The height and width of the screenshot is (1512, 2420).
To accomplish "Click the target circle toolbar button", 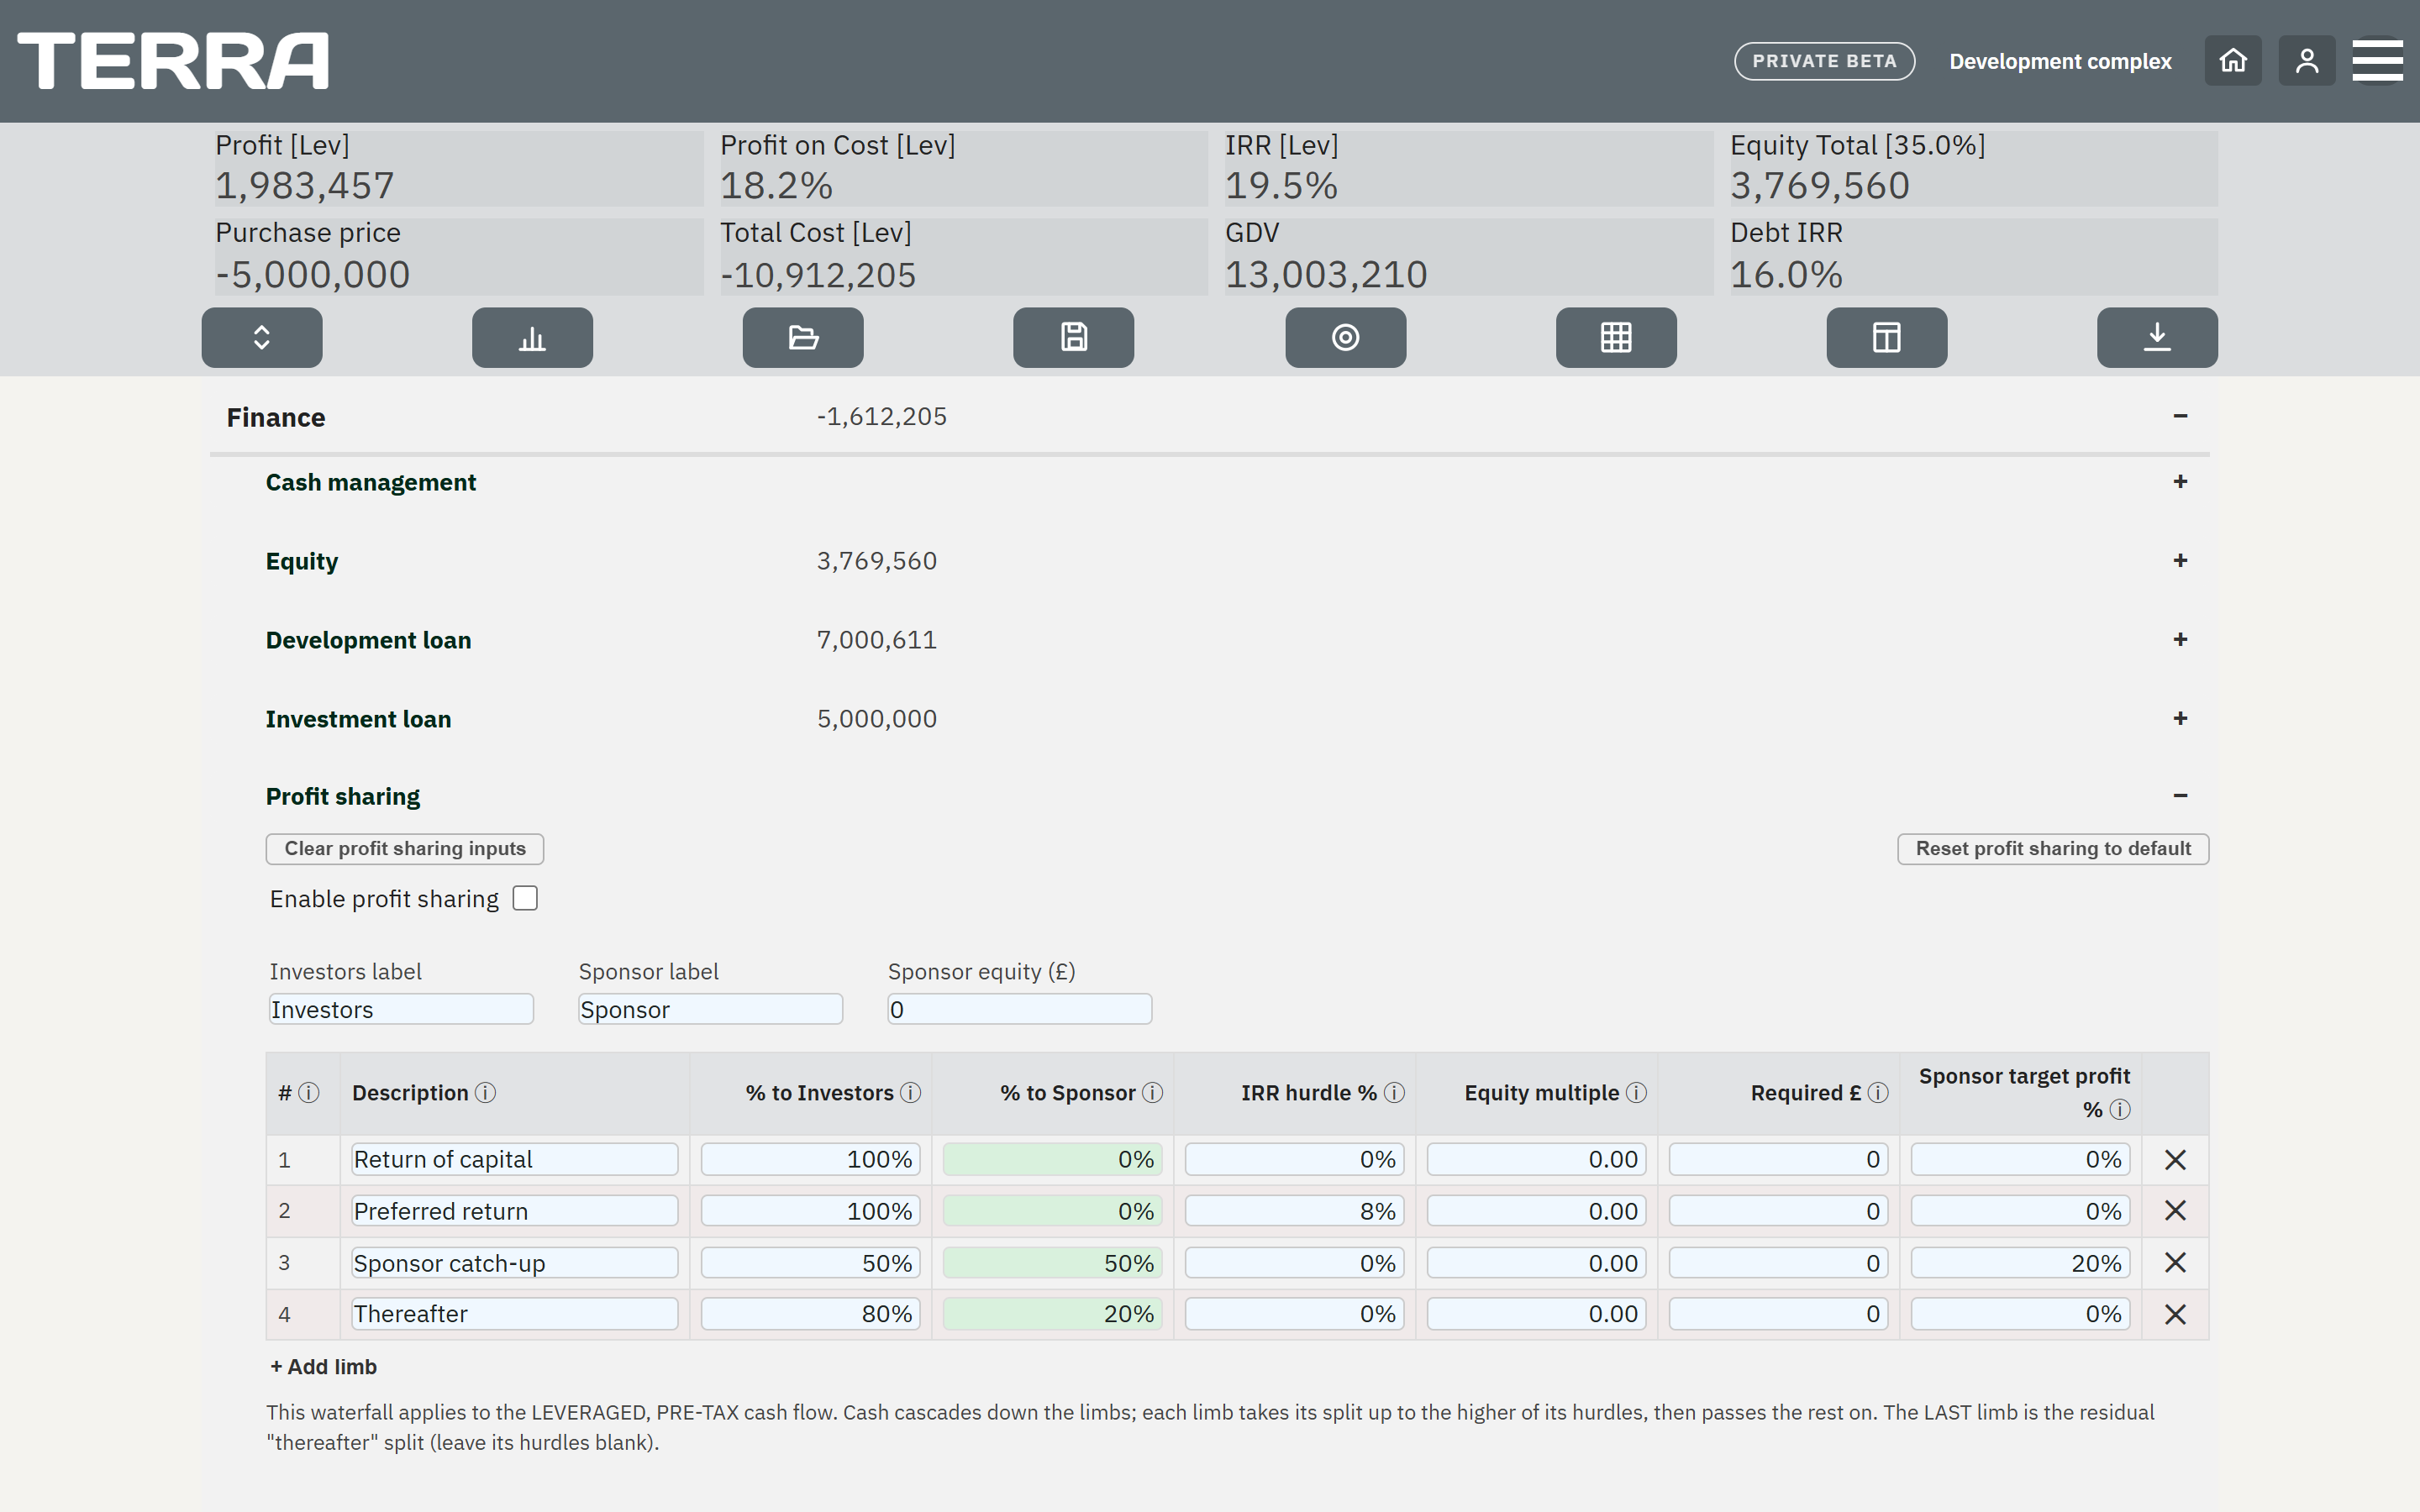I will pyautogui.click(x=1346, y=337).
